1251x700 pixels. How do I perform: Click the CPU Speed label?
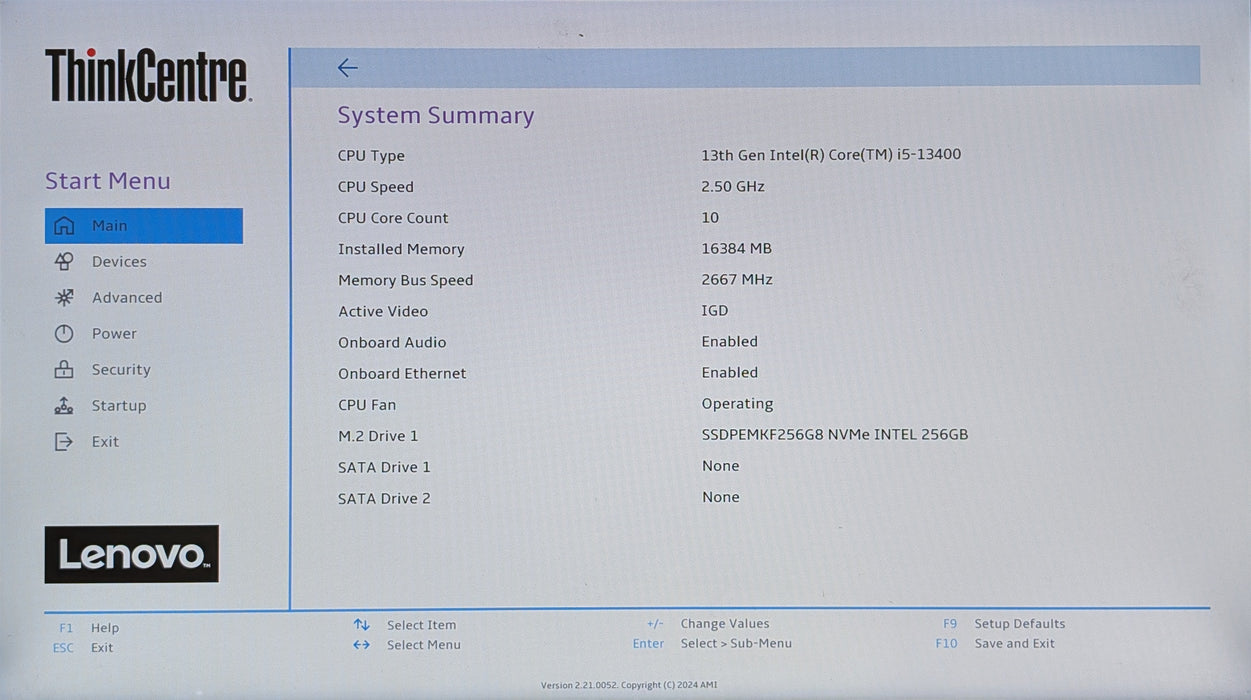click(376, 187)
